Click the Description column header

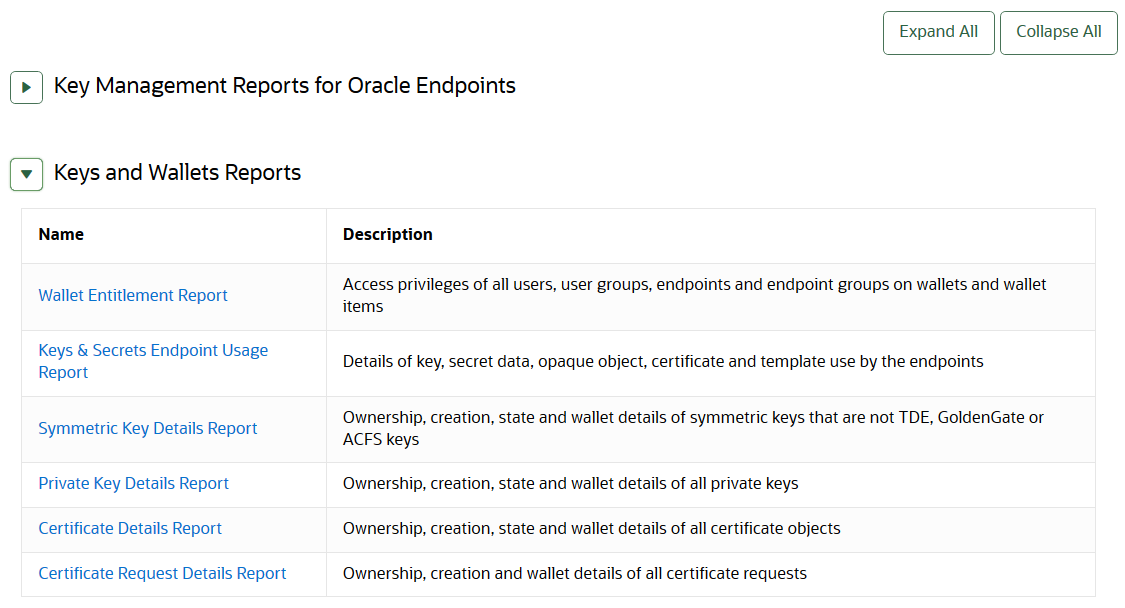point(388,234)
